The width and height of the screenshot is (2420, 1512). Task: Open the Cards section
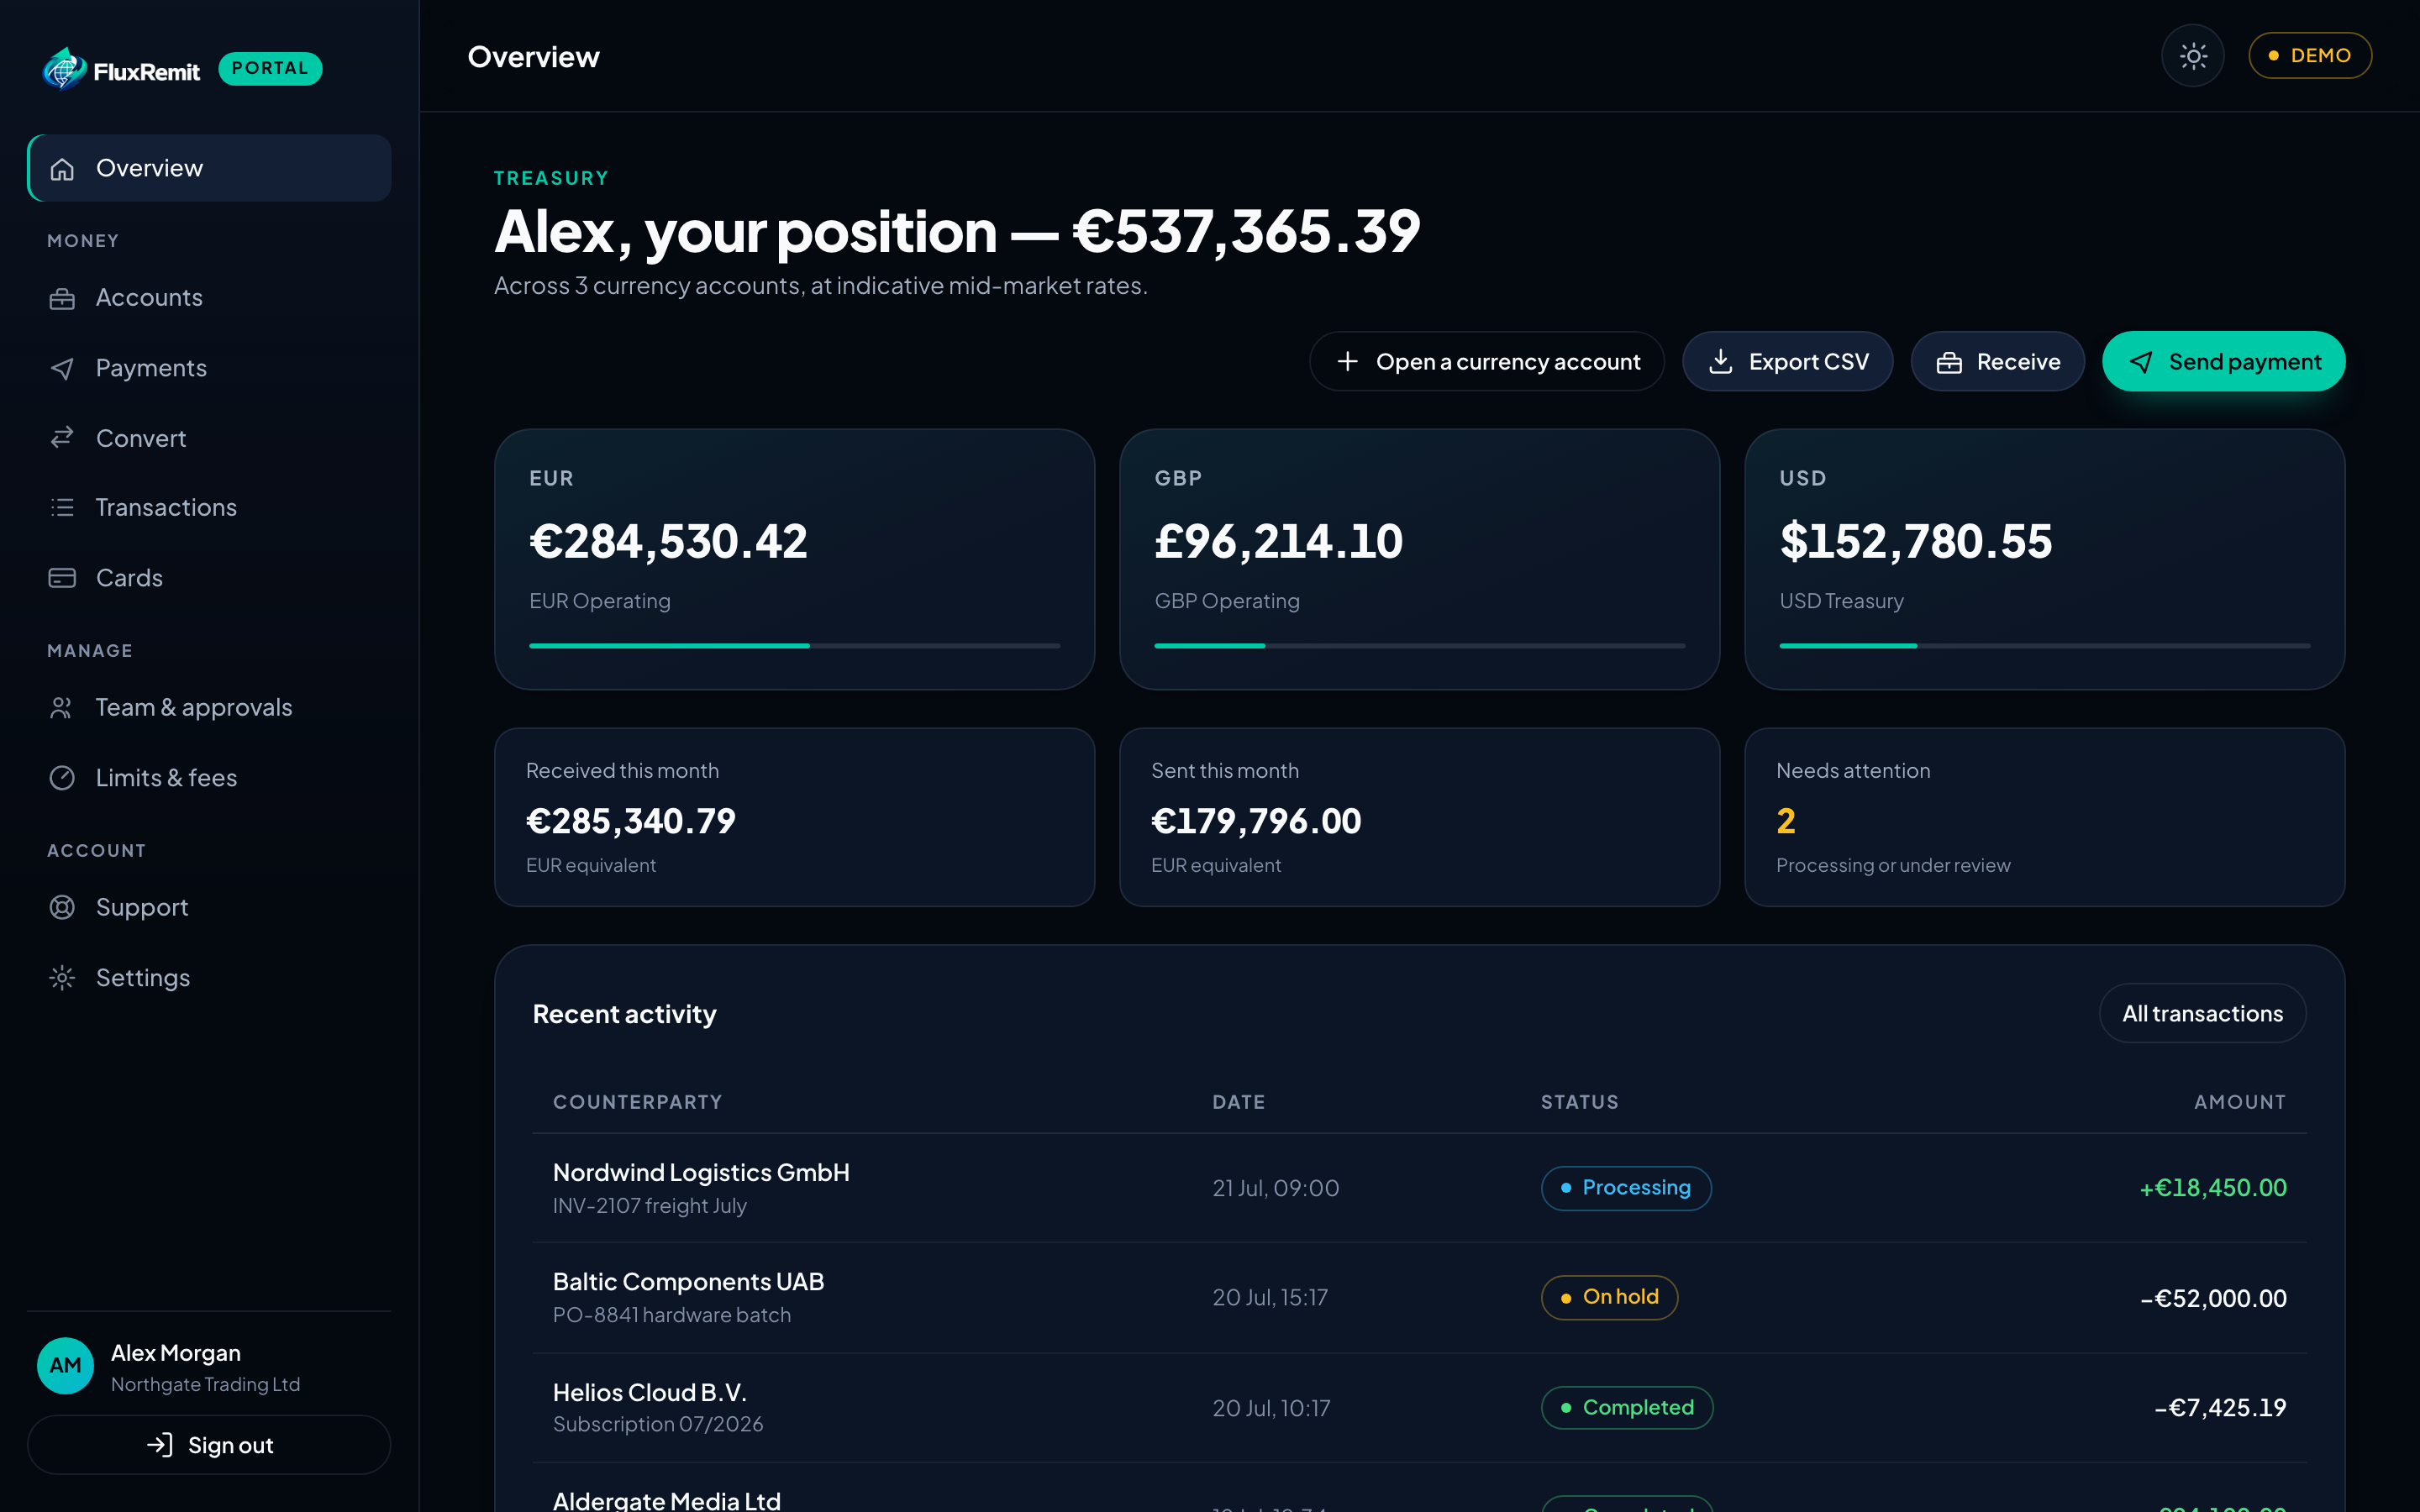click(209, 578)
